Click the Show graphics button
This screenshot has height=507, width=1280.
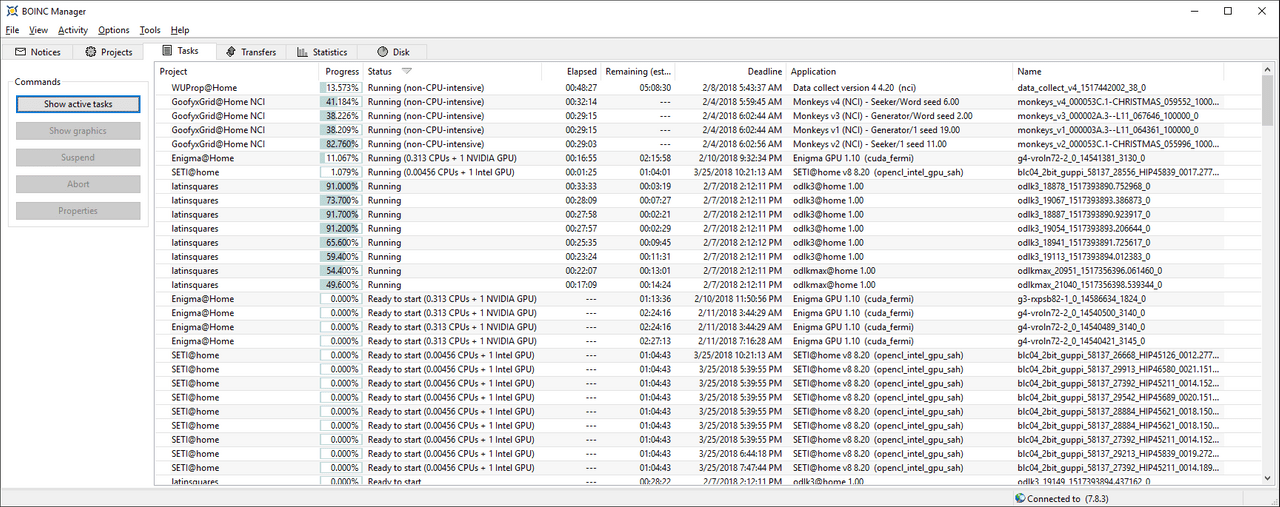(78, 131)
